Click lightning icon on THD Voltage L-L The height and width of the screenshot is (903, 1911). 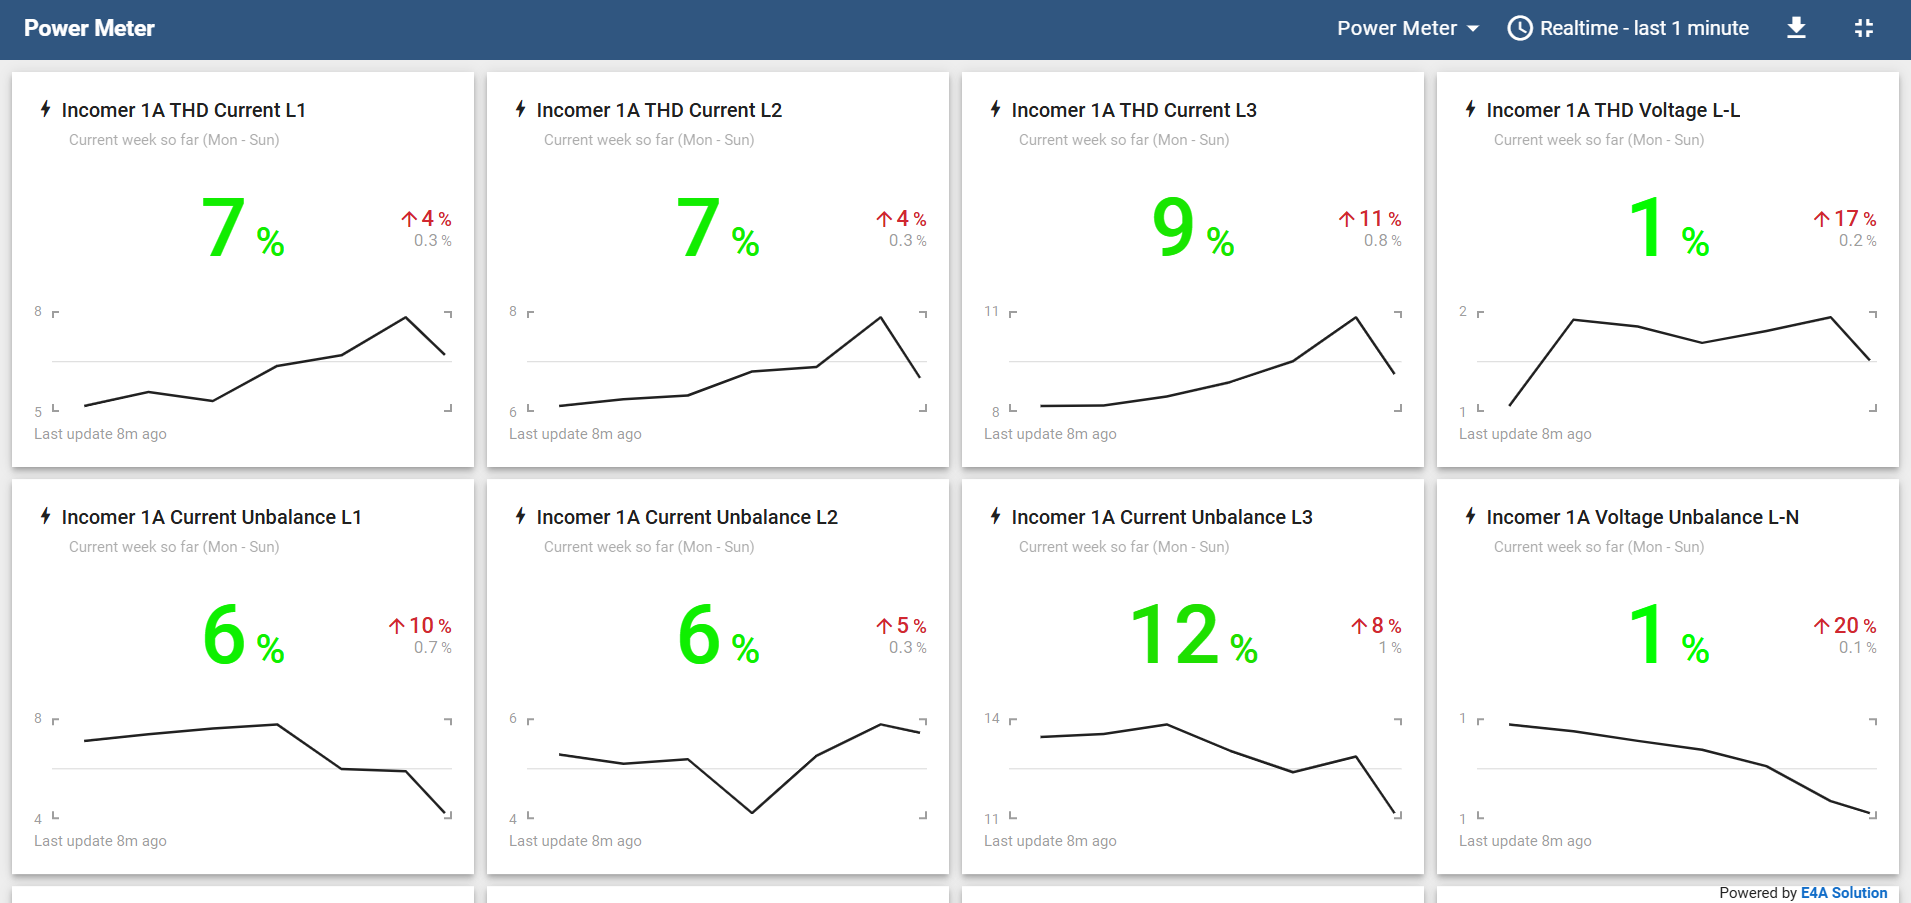click(x=1471, y=109)
